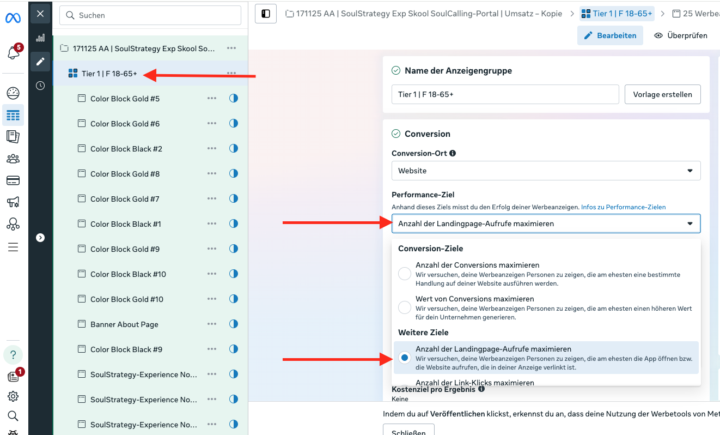Open the clock history icon
The width and height of the screenshot is (720, 435).
[x=40, y=85]
